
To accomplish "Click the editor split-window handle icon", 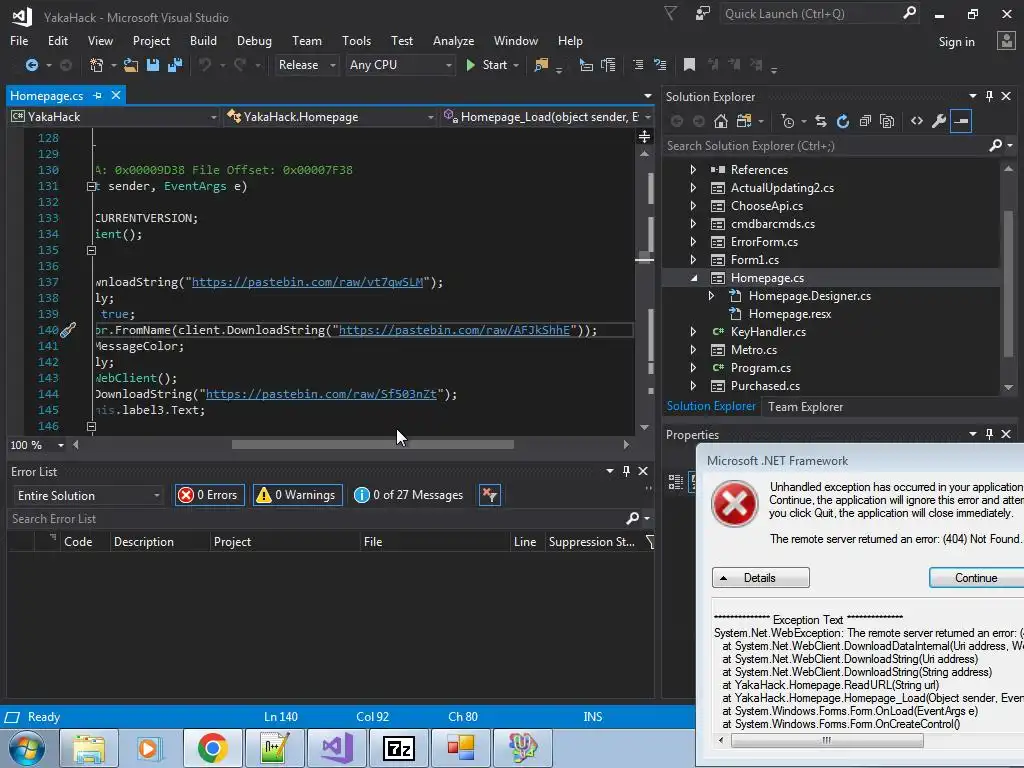I will 645,136.
